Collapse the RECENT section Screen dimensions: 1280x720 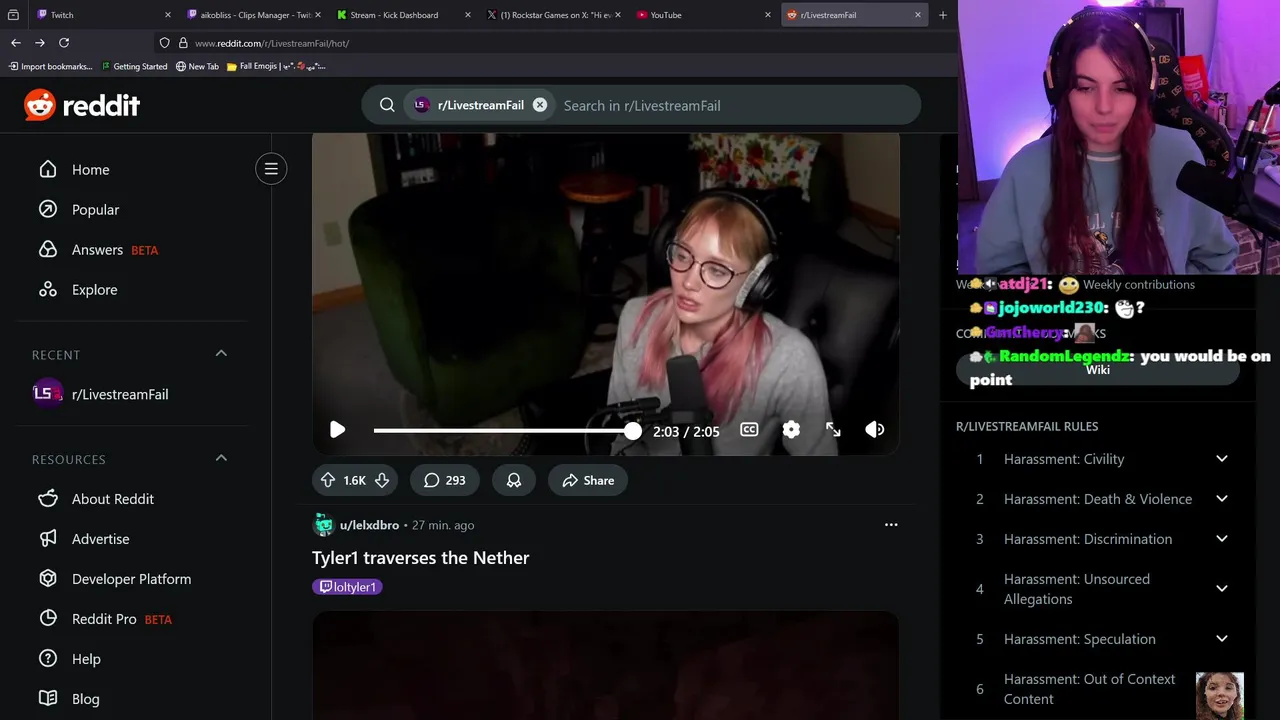click(221, 354)
